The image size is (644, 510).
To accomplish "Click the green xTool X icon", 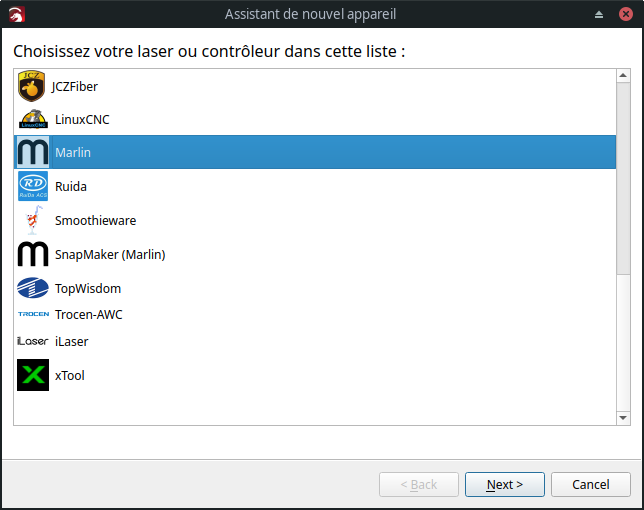I will tap(33, 375).
